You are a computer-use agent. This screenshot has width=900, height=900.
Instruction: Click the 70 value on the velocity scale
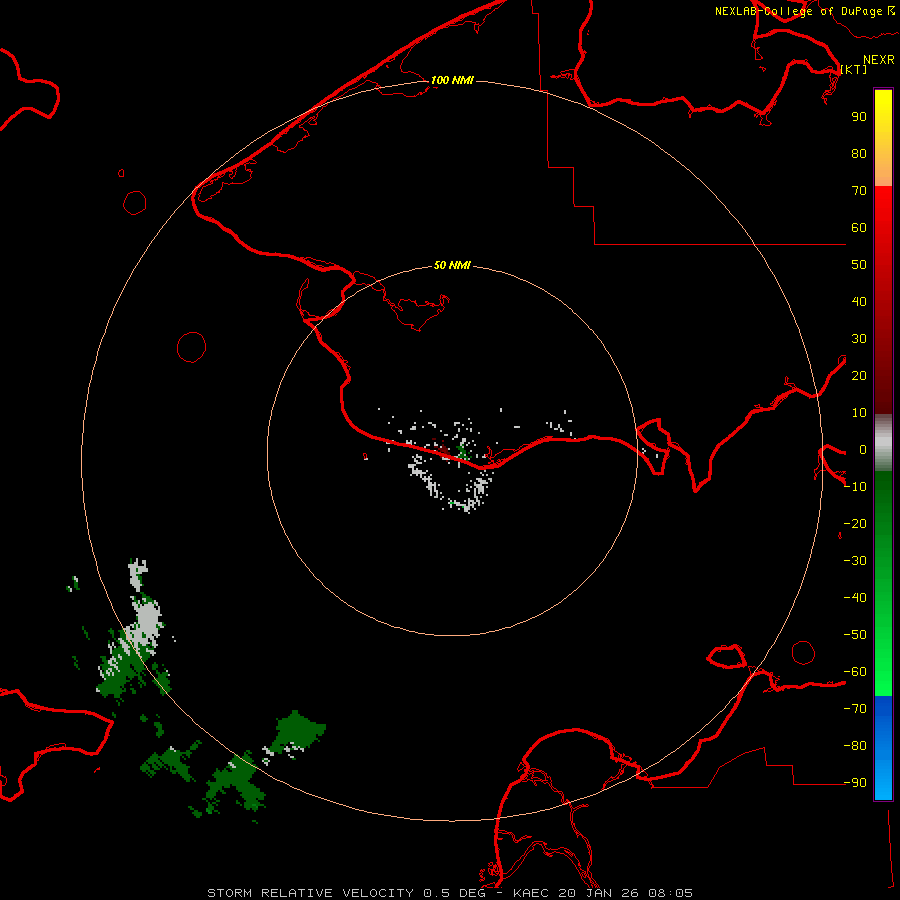[x=859, y=191]
